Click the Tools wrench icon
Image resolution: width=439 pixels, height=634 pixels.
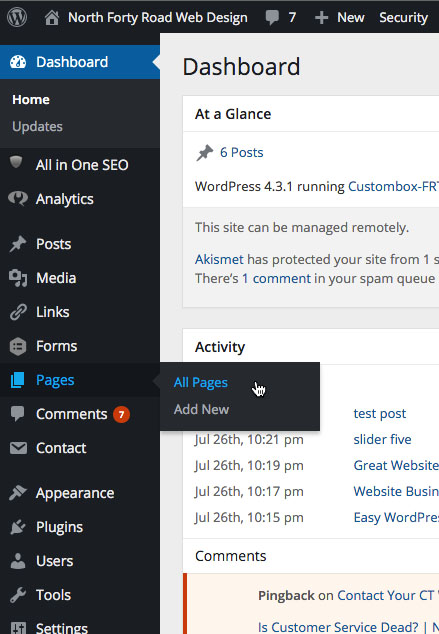[18, 595]
